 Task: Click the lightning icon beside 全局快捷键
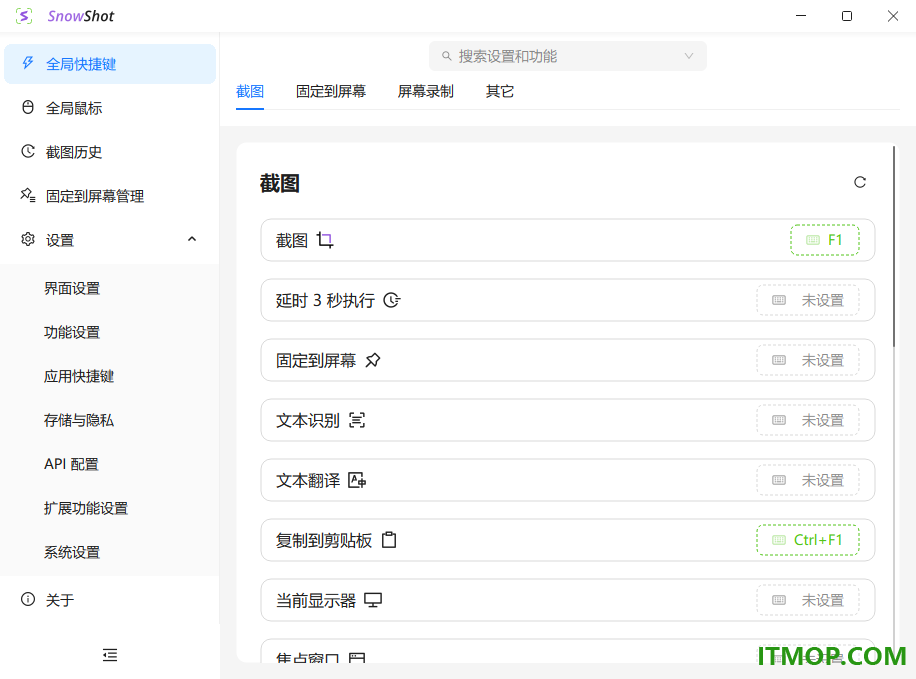[x=27, y=63]
